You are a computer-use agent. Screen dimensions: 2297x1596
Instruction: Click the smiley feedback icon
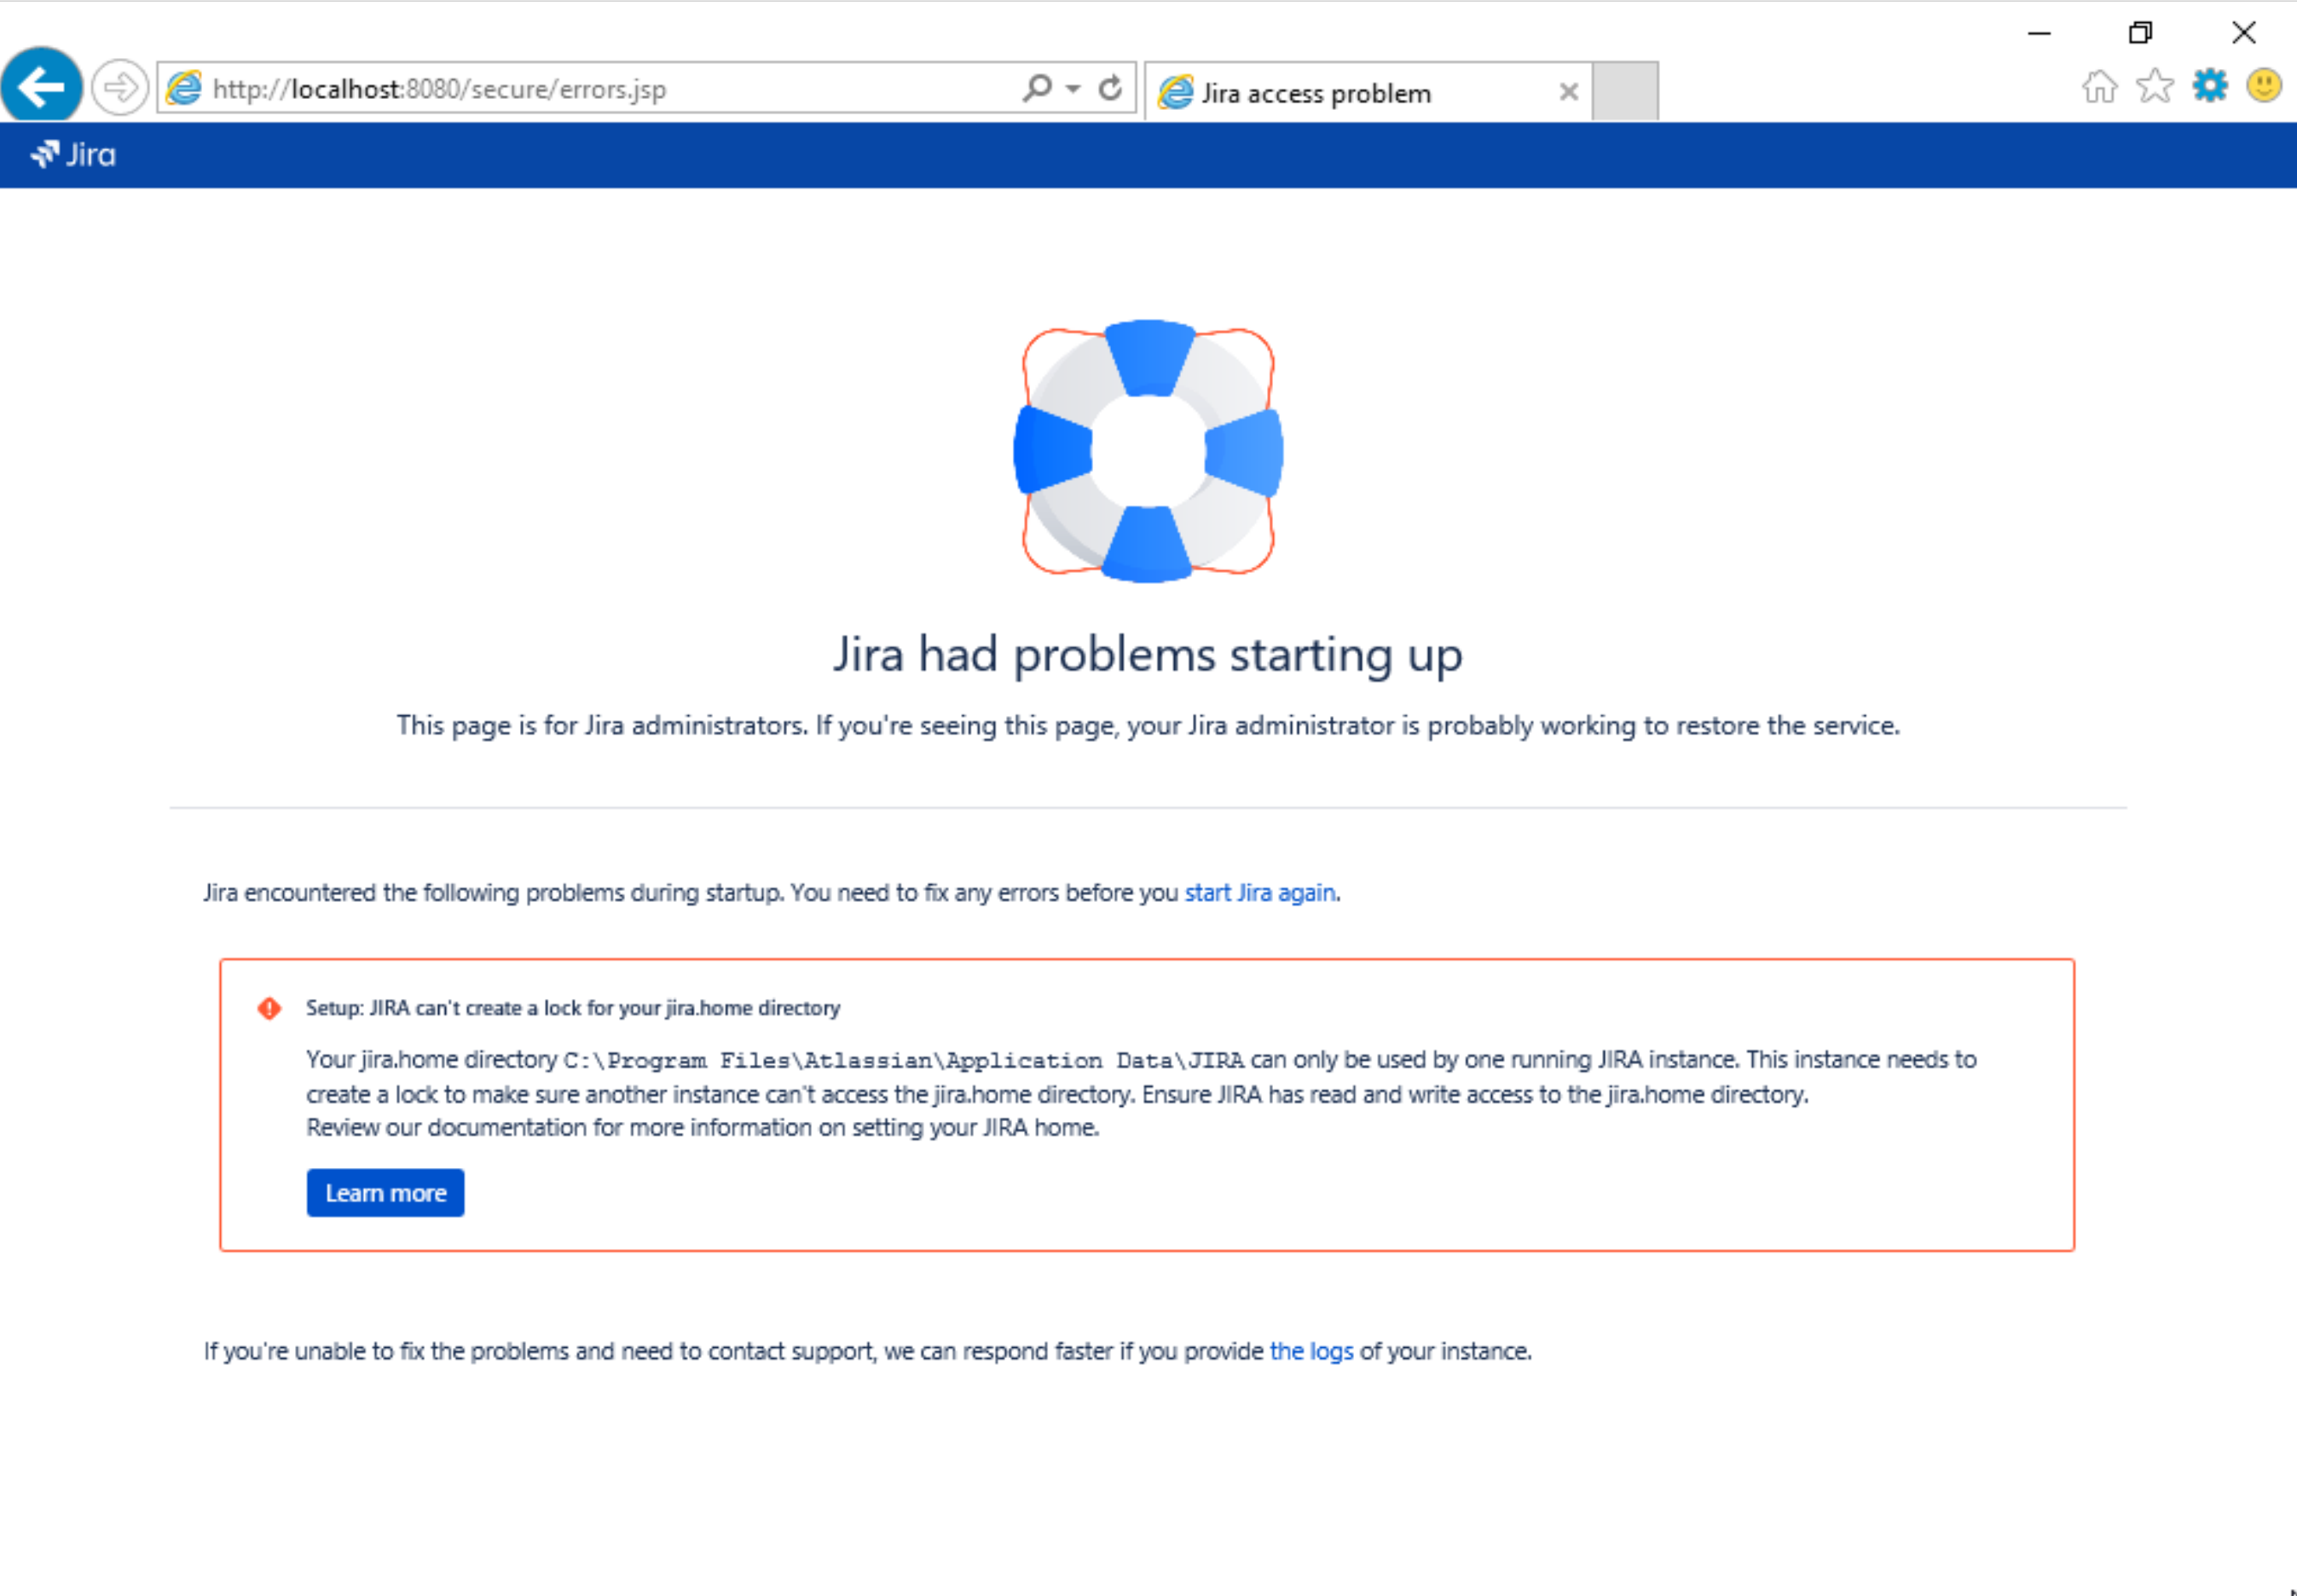coord(2263,86)
